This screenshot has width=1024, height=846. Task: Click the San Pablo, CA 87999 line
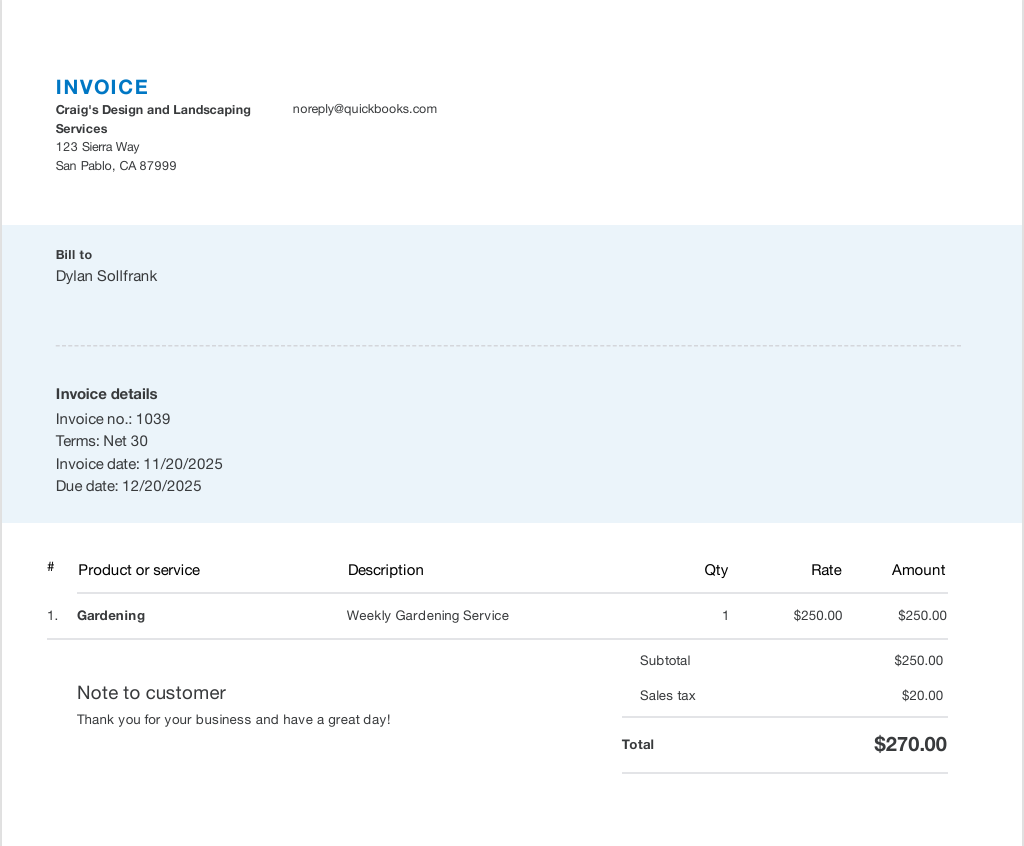pyautogui.click(x=116, y=166)
